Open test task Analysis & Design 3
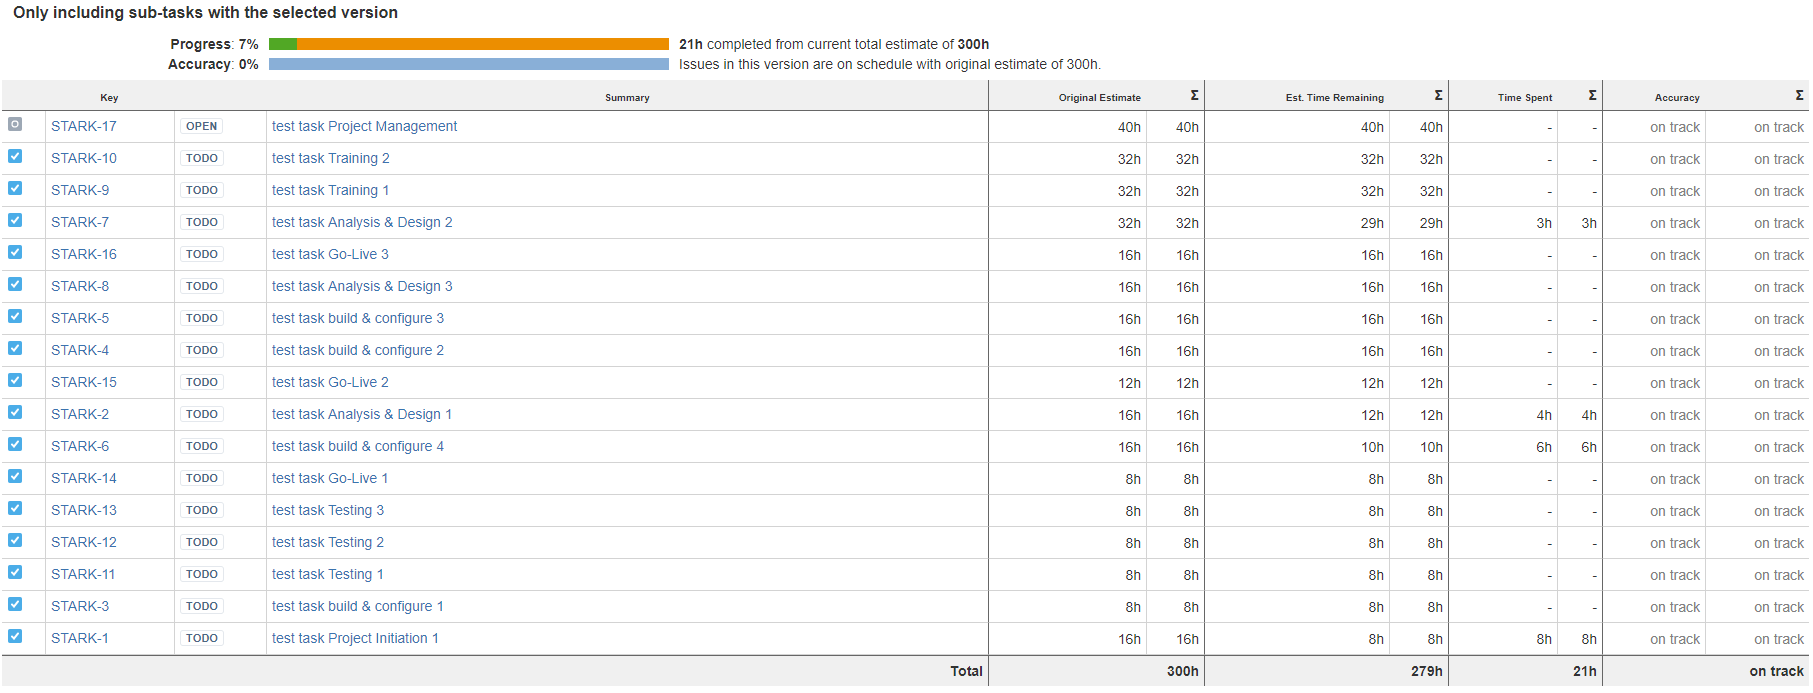The image size is (1813, 693). pos(362,286)
